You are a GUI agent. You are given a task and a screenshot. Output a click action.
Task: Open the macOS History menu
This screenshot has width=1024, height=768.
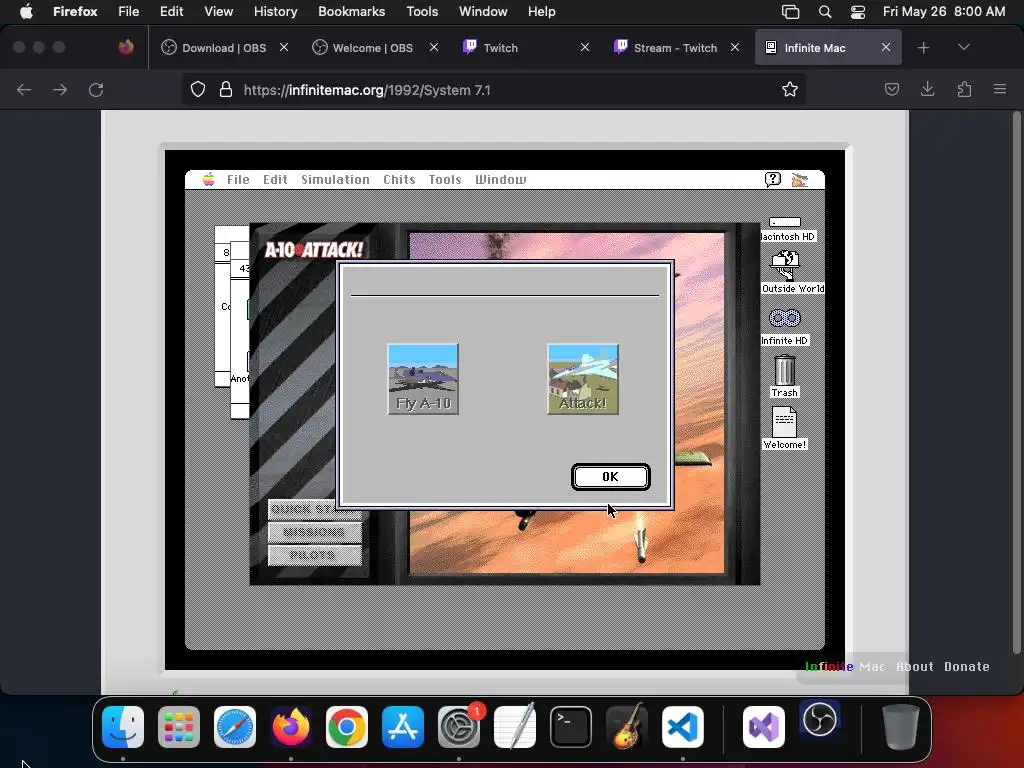[x=275, y=12]
